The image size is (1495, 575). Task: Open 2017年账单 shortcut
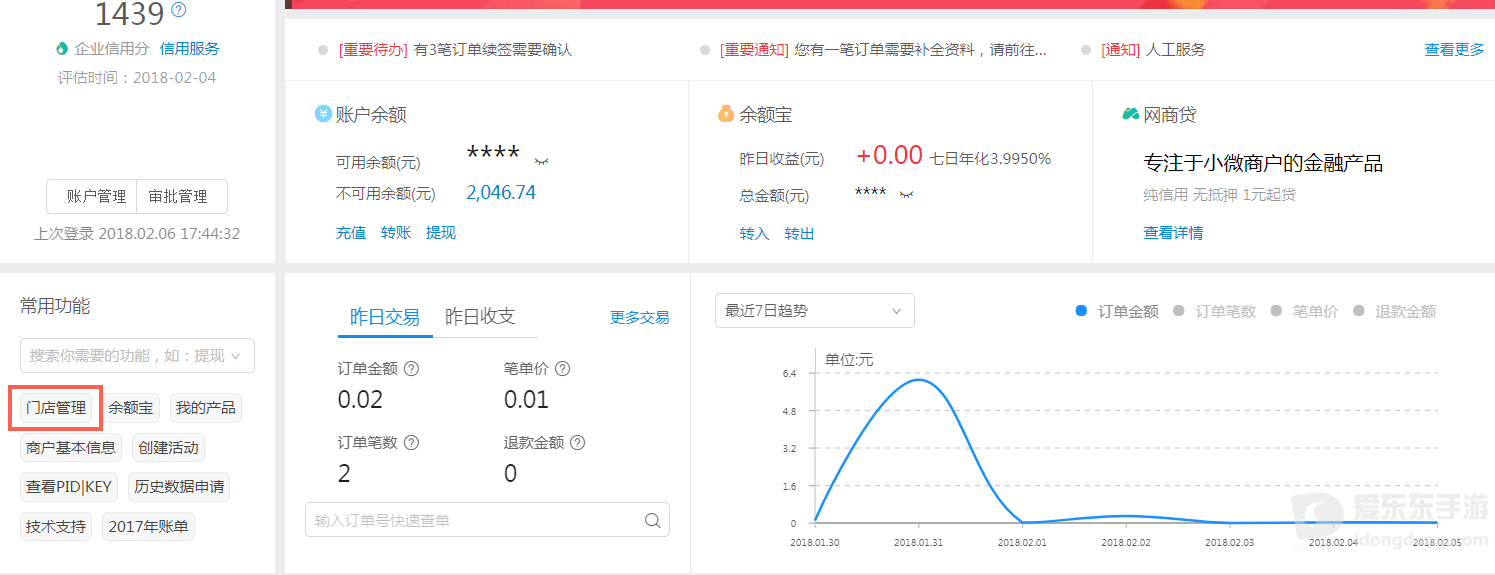pyautogui.click(x=148, y=526)
